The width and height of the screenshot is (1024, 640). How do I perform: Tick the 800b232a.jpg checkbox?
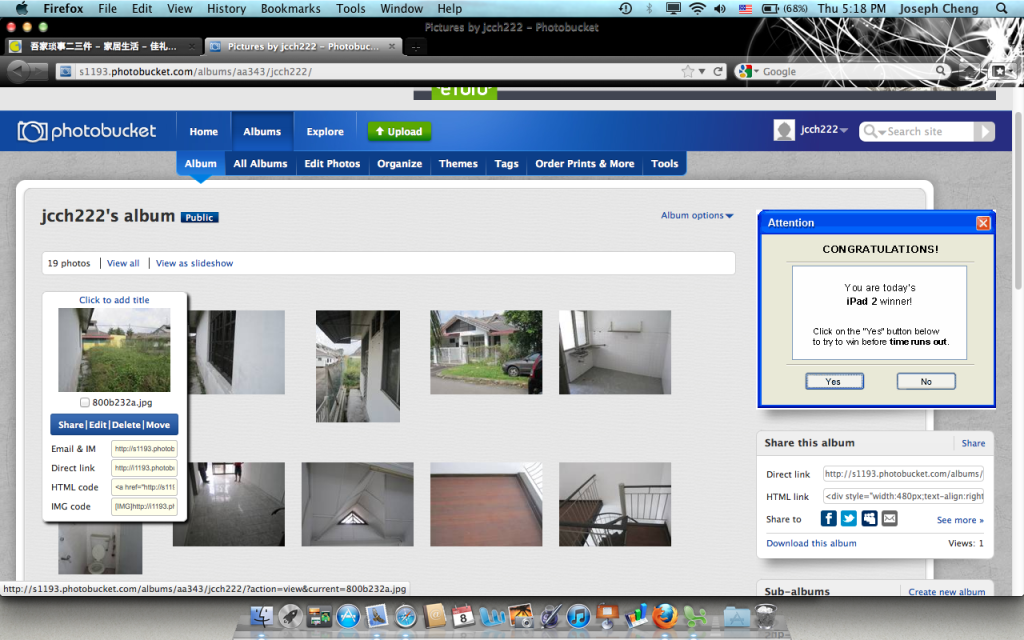(85, 402)
